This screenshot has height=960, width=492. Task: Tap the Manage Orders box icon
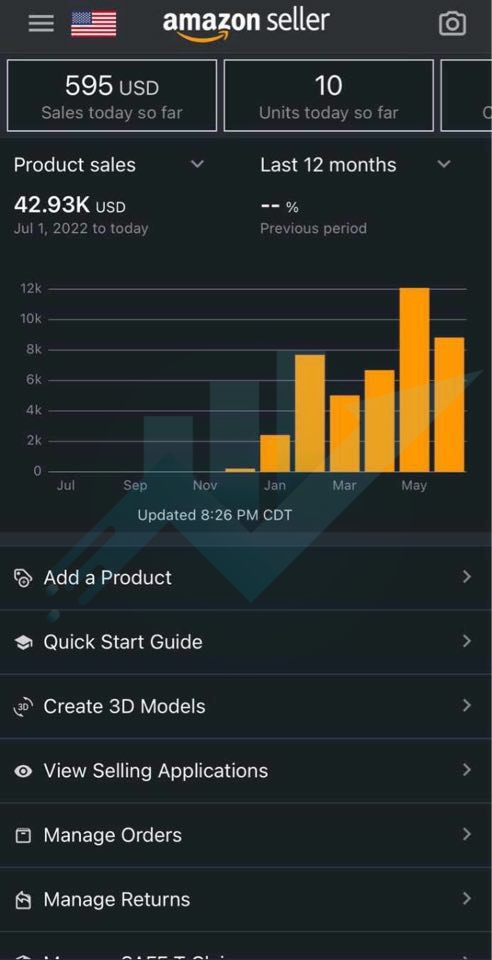coord(23,835)
